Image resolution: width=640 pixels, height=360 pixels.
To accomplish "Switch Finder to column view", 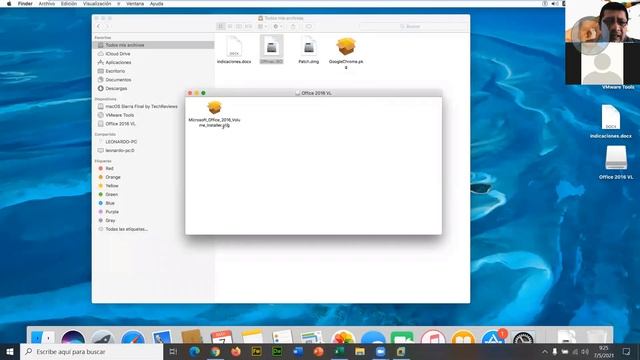I will pyautogui.click(x=239, y=27).
